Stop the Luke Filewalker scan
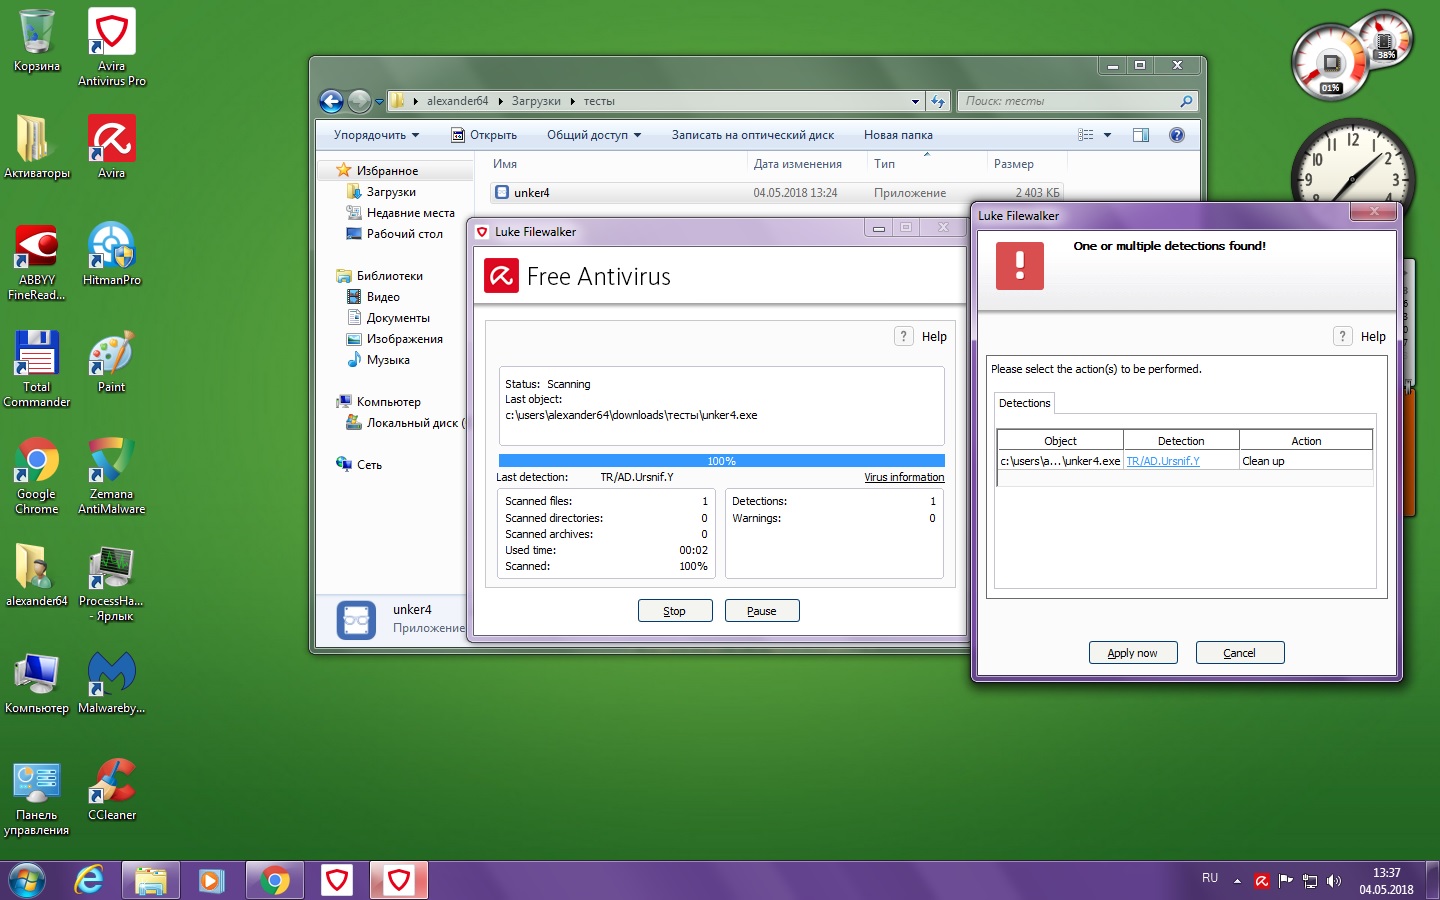Viewport: 1440px width, 900px height. [x=674, y=611]
